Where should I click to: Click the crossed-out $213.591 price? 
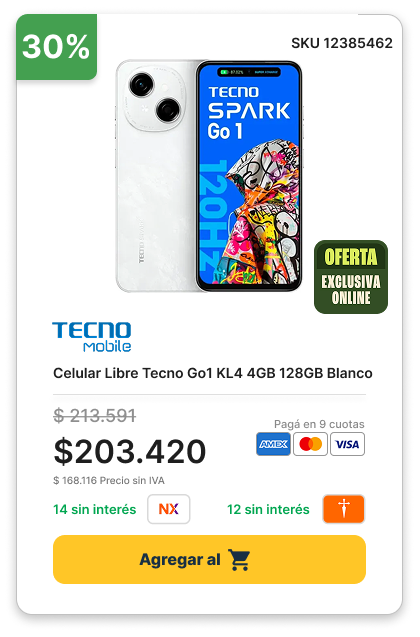[x=95, y=415]
